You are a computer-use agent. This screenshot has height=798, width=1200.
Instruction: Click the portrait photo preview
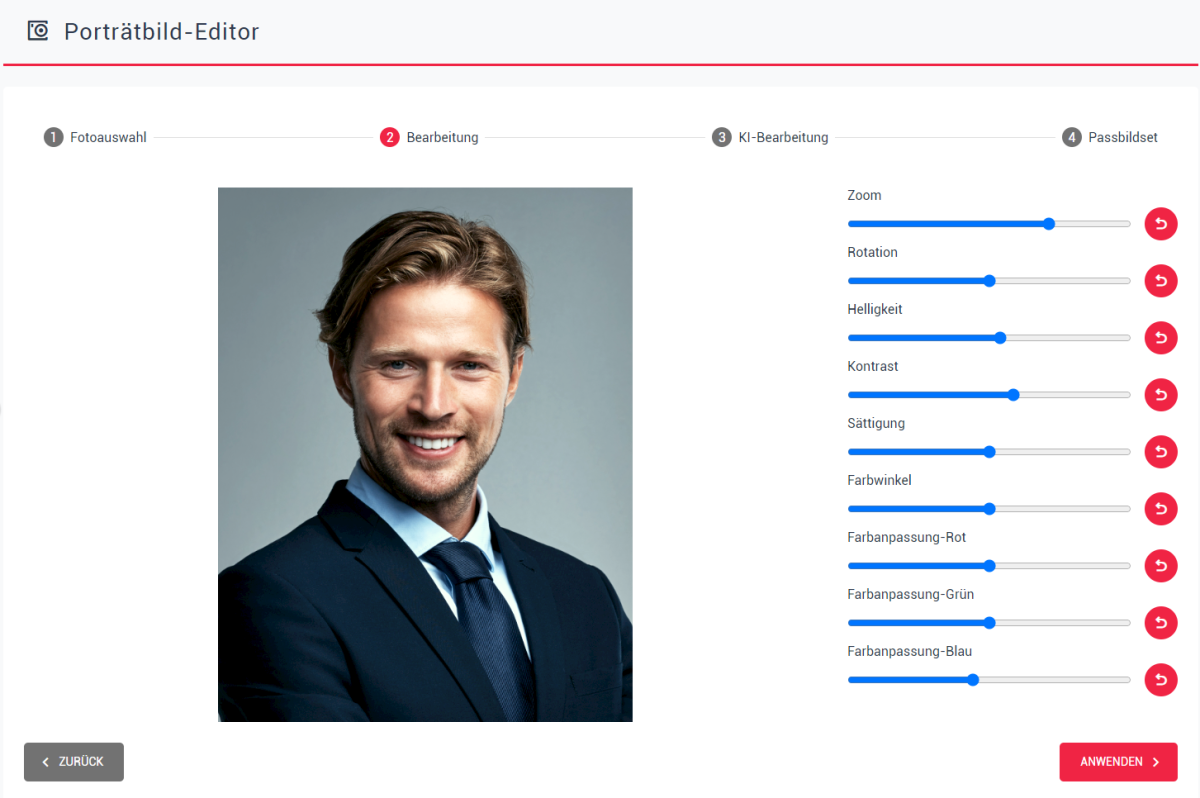click(x=425, y=455)
